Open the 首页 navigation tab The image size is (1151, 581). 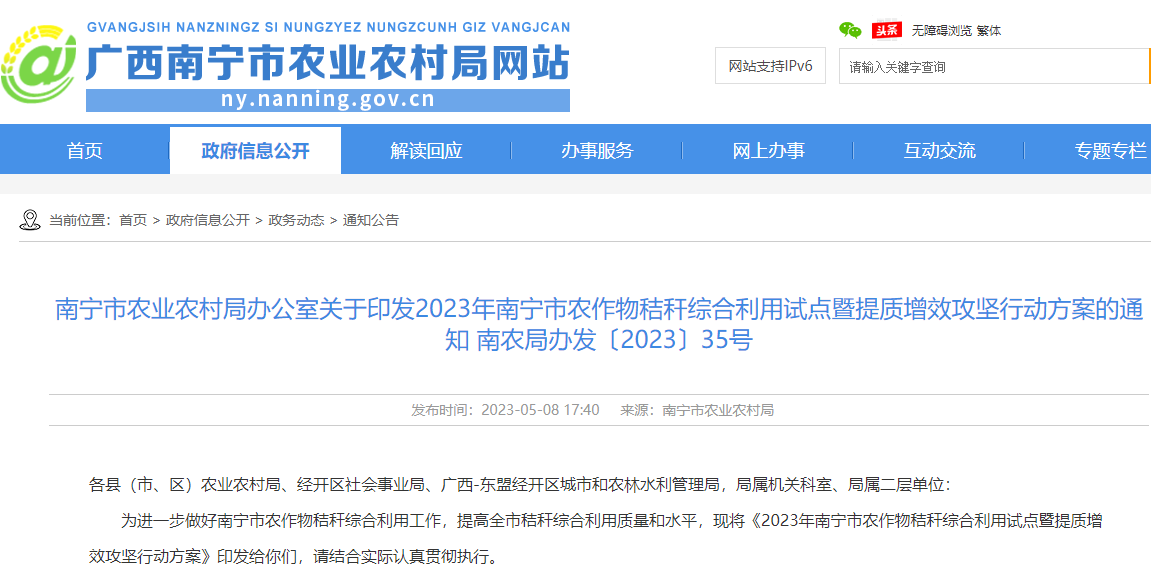click(x=85, y=151)
